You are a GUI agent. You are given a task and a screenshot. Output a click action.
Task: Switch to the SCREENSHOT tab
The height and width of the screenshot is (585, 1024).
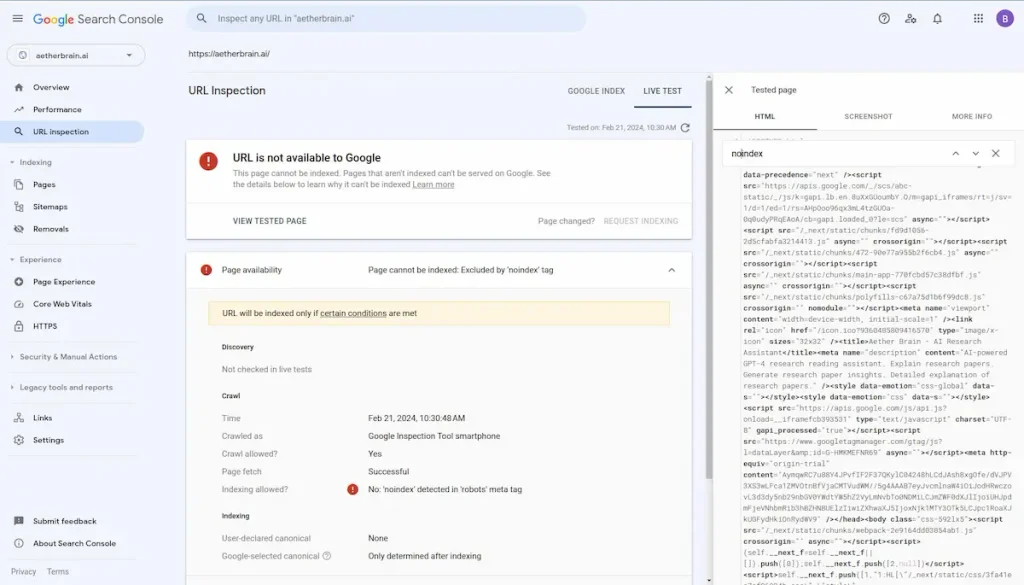(x=868, y=116)
